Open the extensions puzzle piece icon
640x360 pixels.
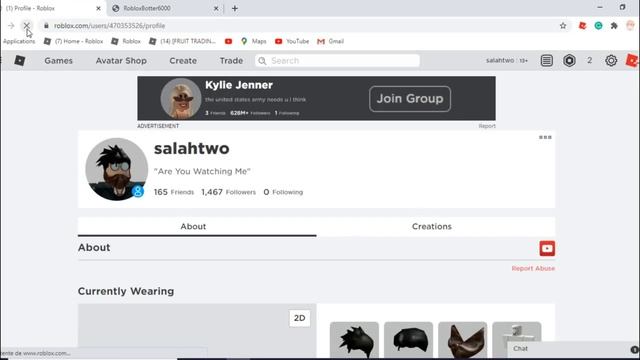(614, 25)
